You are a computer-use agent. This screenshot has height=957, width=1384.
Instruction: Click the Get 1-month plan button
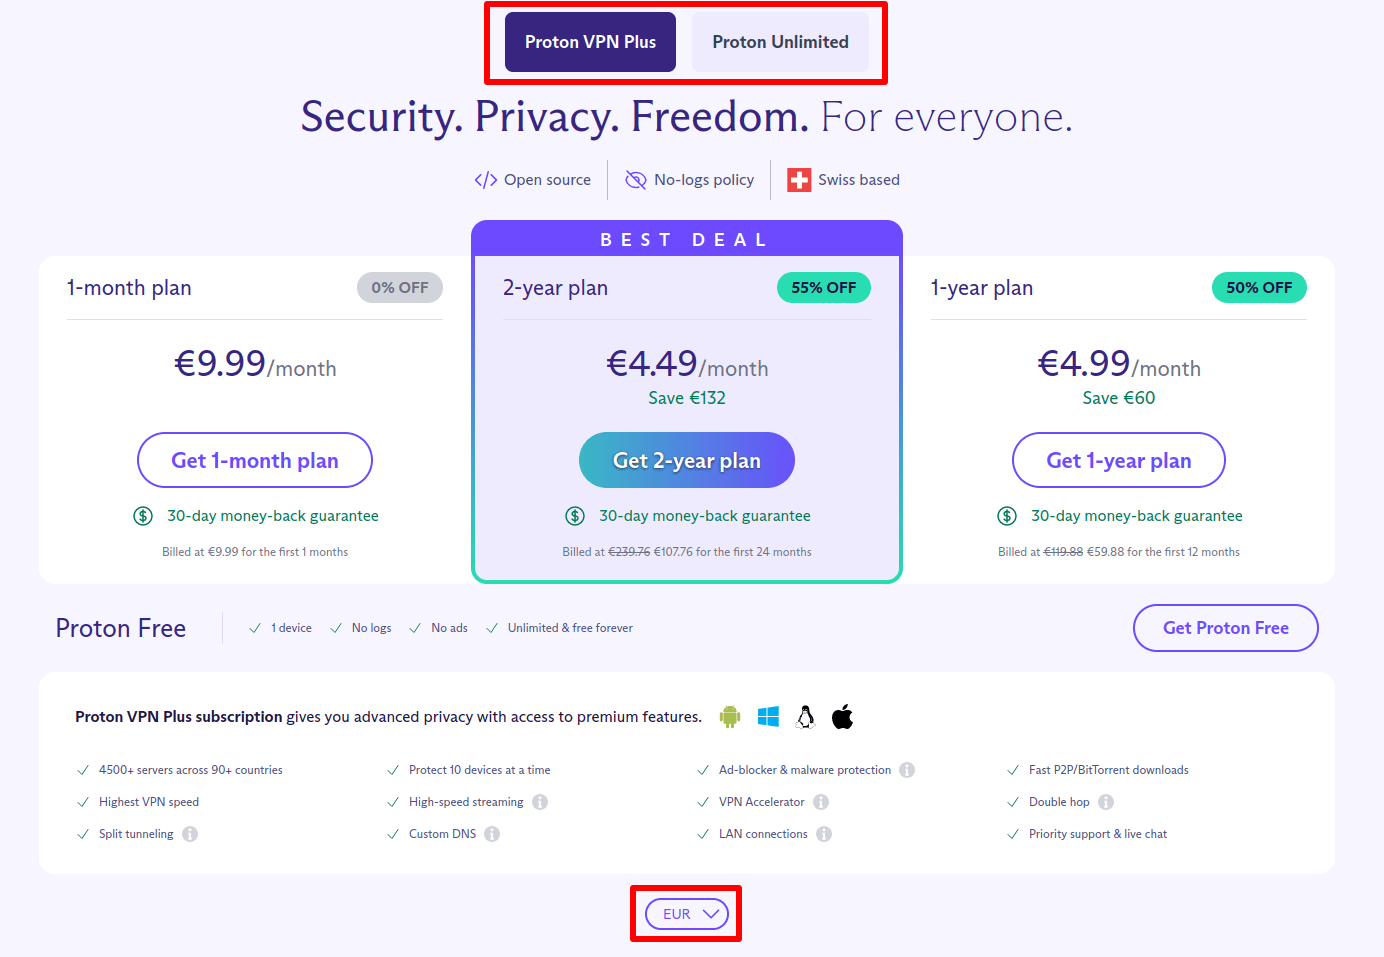coord(254,460)
